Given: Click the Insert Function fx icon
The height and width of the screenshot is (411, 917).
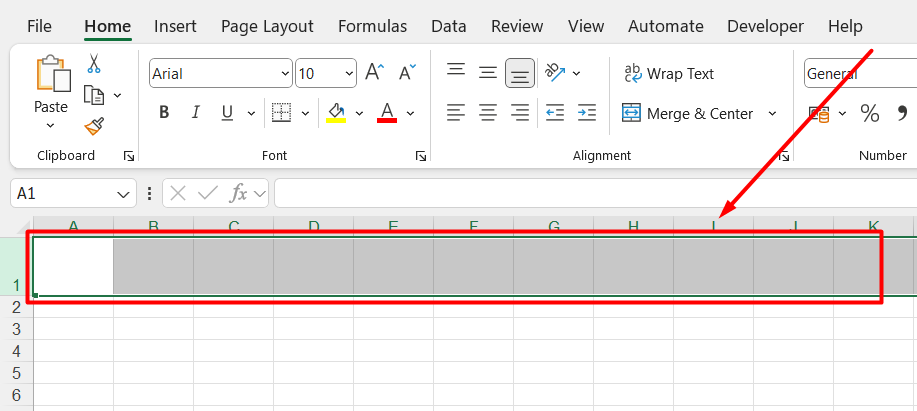Looking at the screenshot, I should point(238,193).
